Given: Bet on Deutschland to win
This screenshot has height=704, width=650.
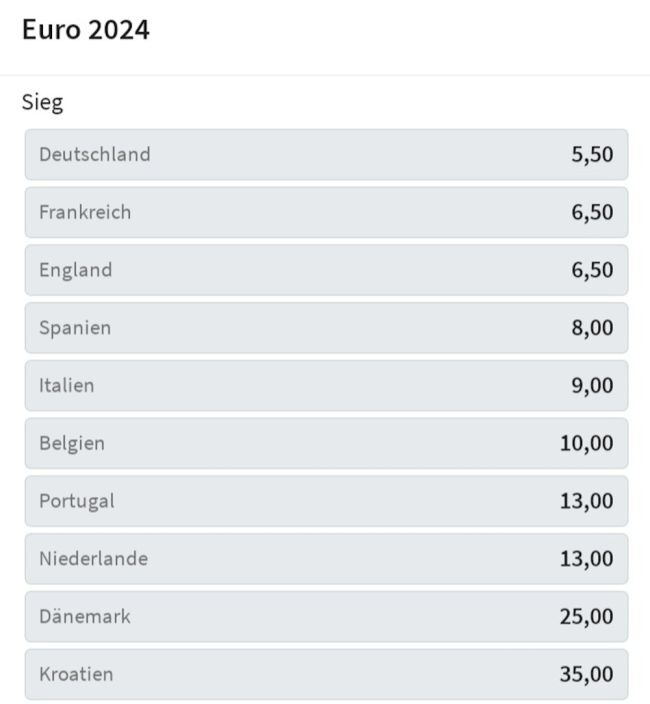Looking at the screenshot, I should point(326,154).
